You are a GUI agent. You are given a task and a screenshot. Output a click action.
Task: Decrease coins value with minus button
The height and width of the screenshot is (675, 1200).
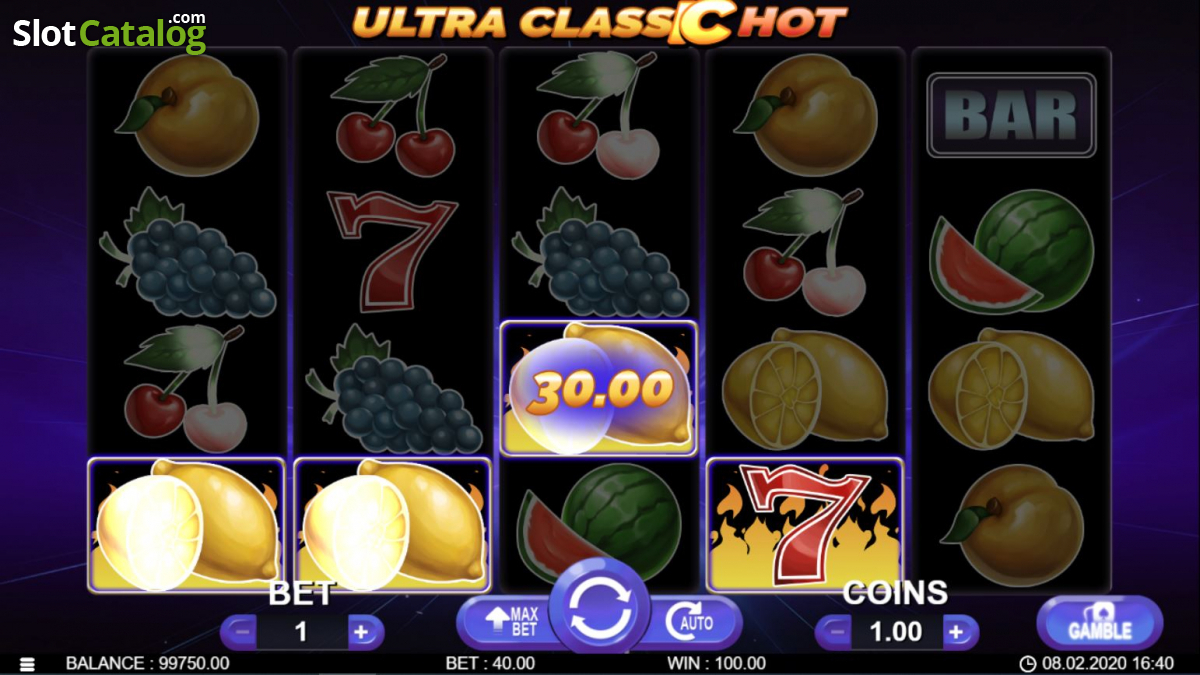click(832, 632)
